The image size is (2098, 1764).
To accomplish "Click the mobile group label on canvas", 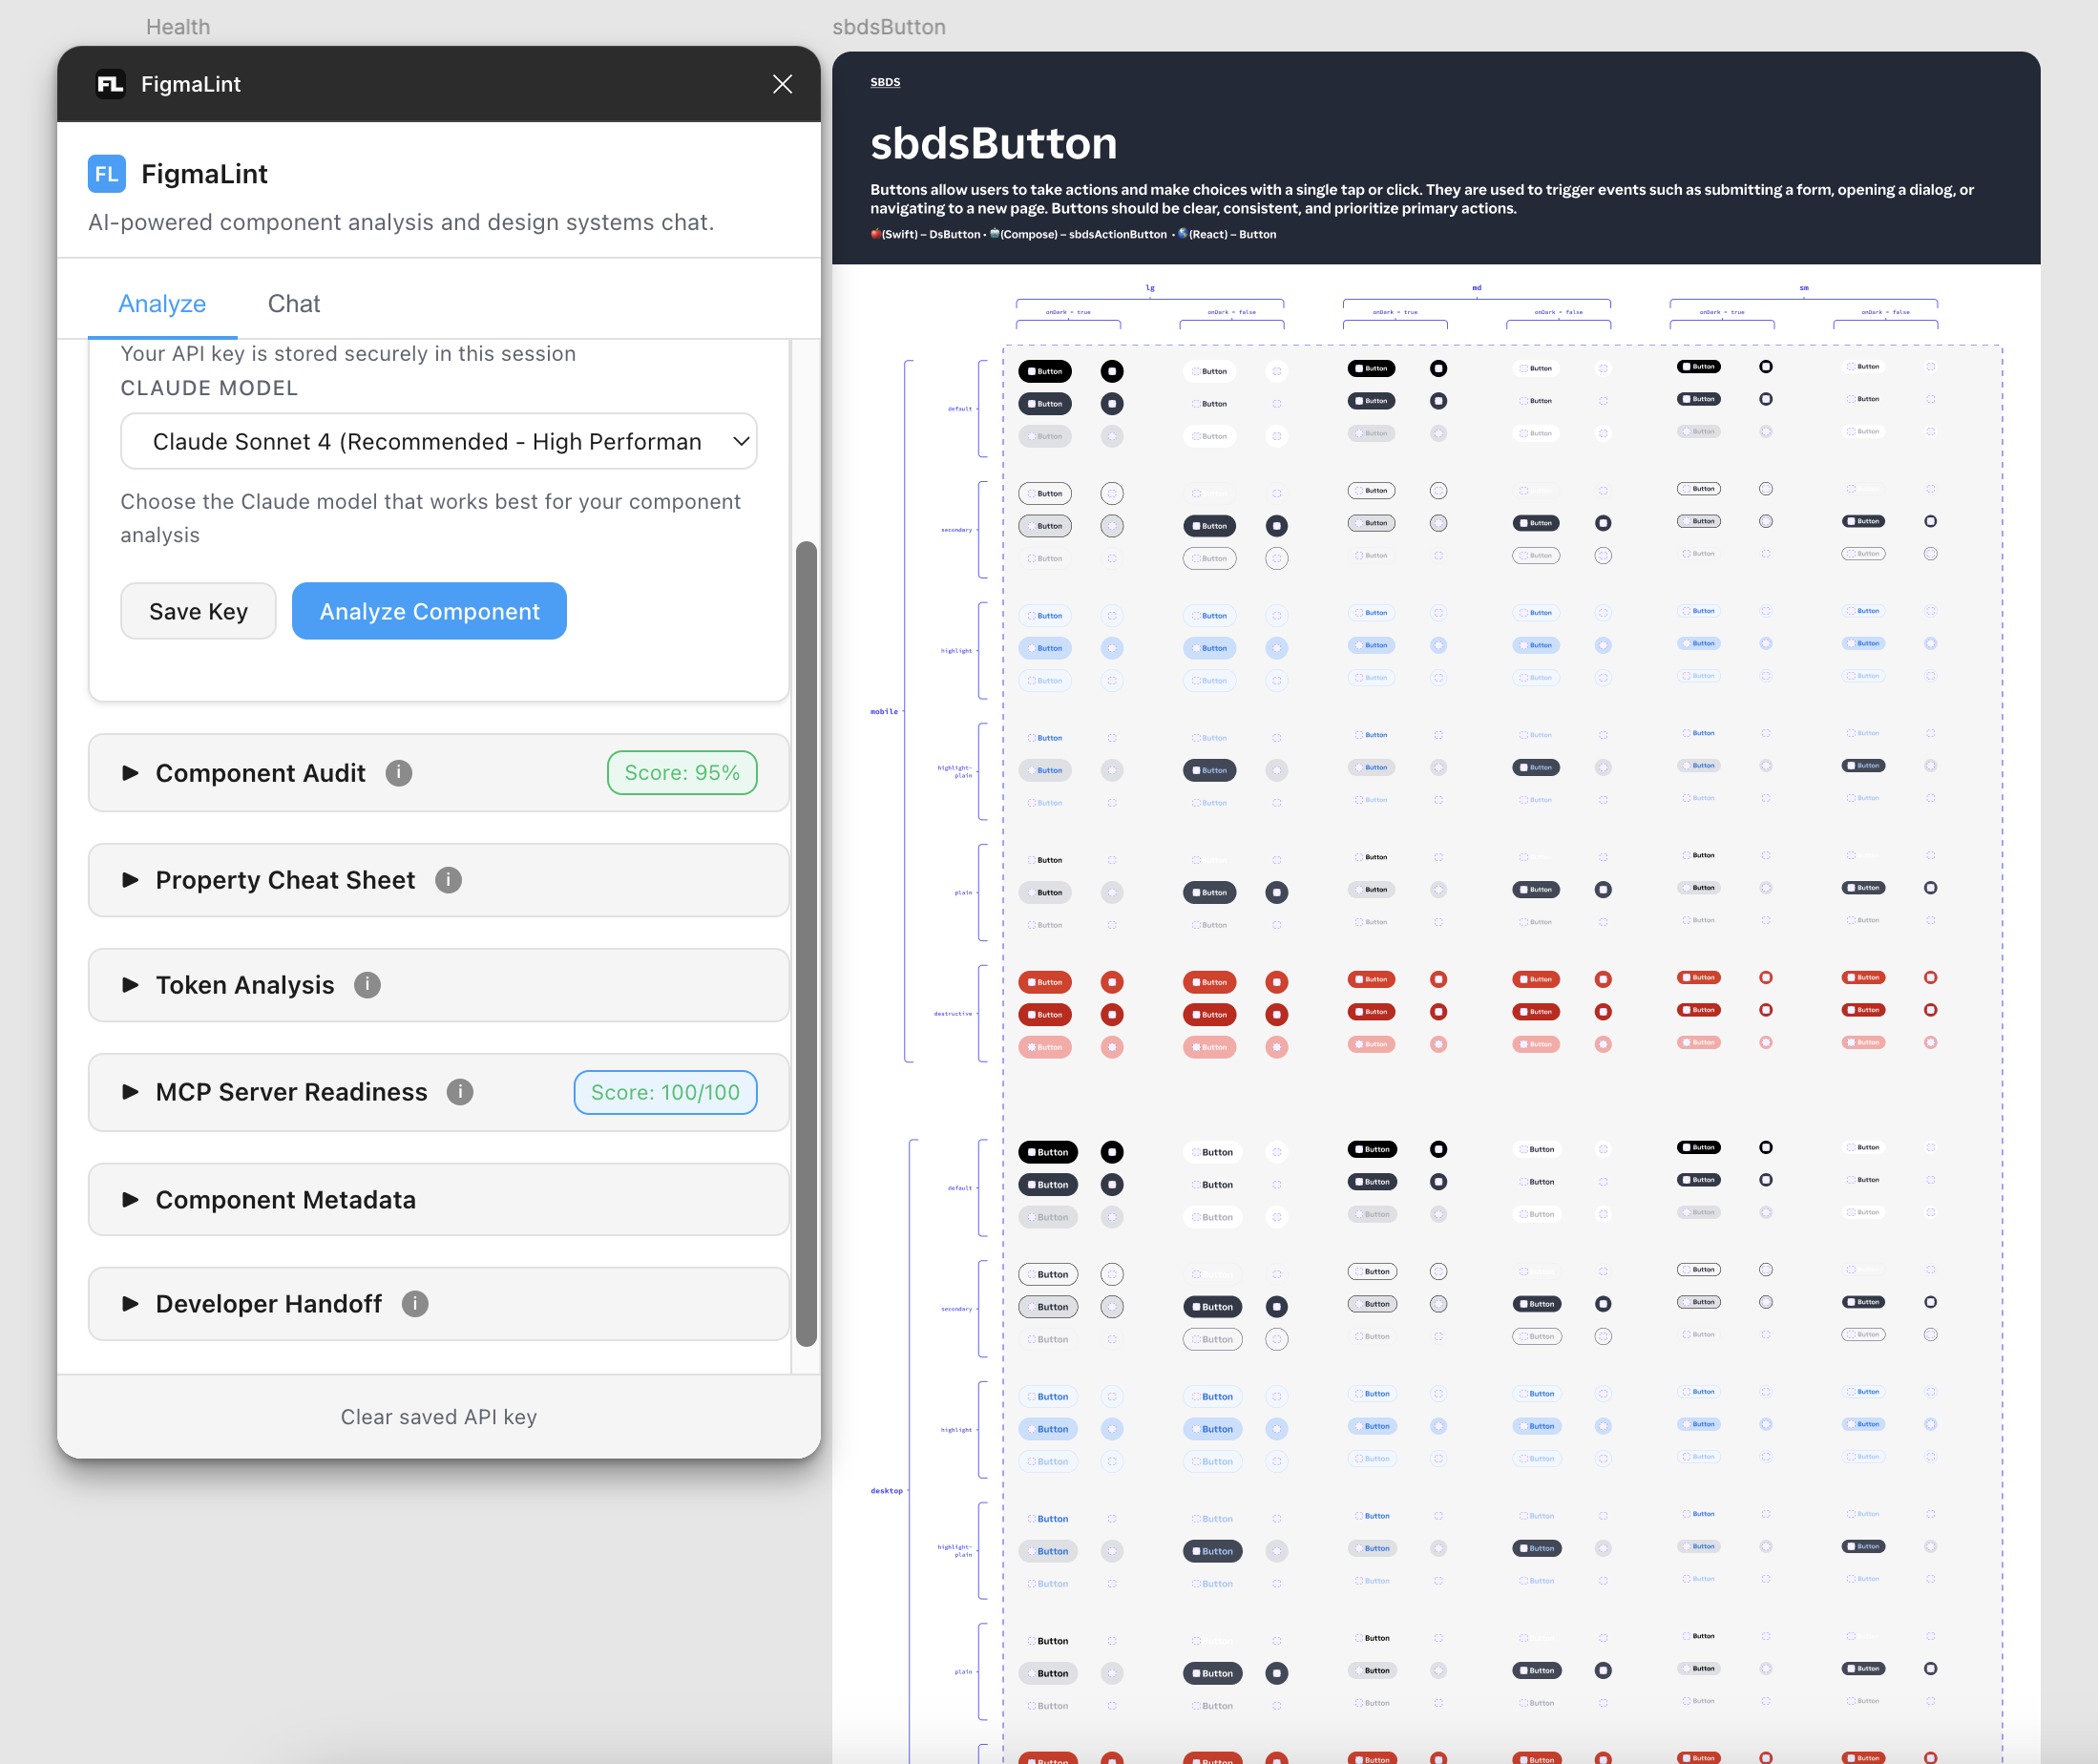I will point(884,712).
